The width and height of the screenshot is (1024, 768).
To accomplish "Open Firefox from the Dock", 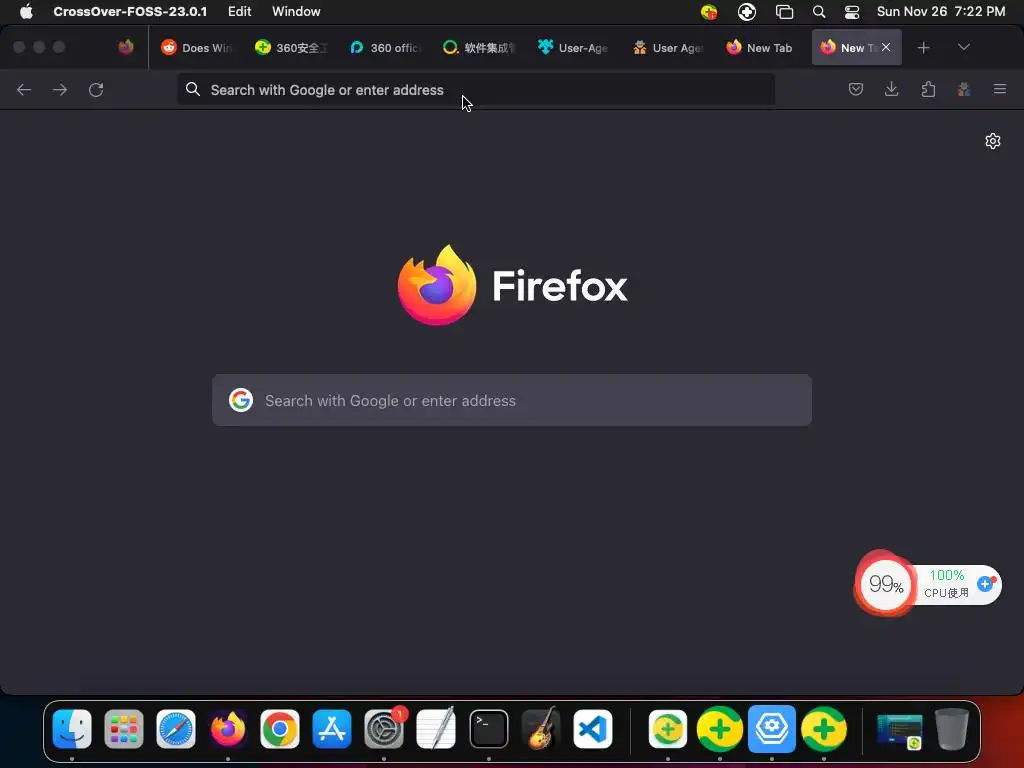I will point(228,728).
